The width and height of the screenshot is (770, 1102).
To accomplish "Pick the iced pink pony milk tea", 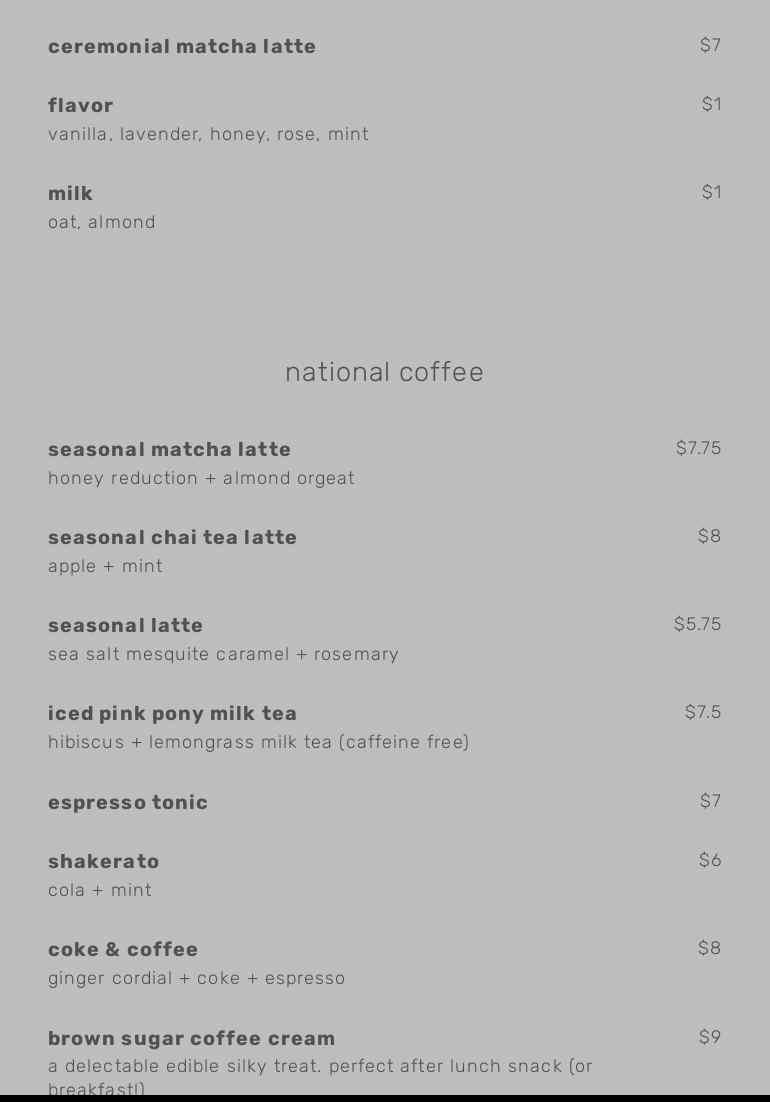I will [172, 713].
